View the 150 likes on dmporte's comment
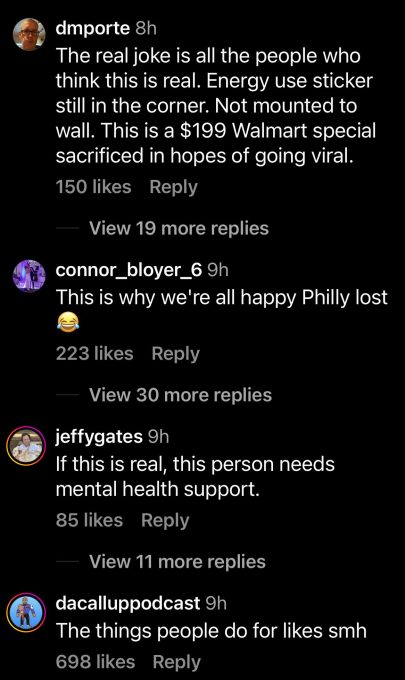 pyautogui.click(x=93, y=187)
